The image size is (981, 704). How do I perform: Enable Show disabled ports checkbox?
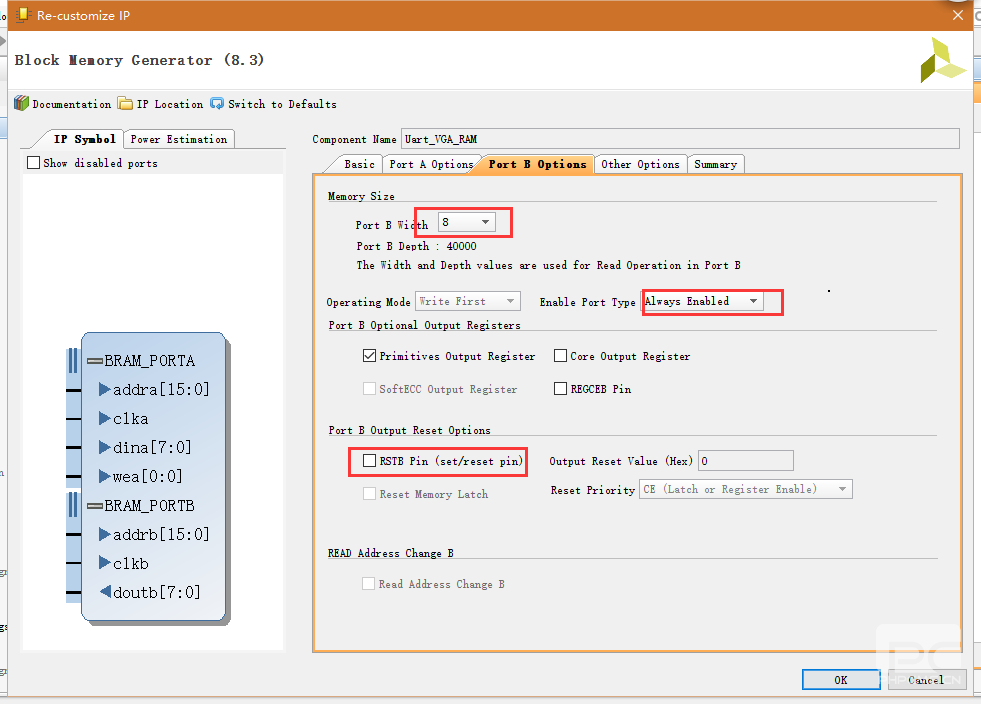click(34, 163)
